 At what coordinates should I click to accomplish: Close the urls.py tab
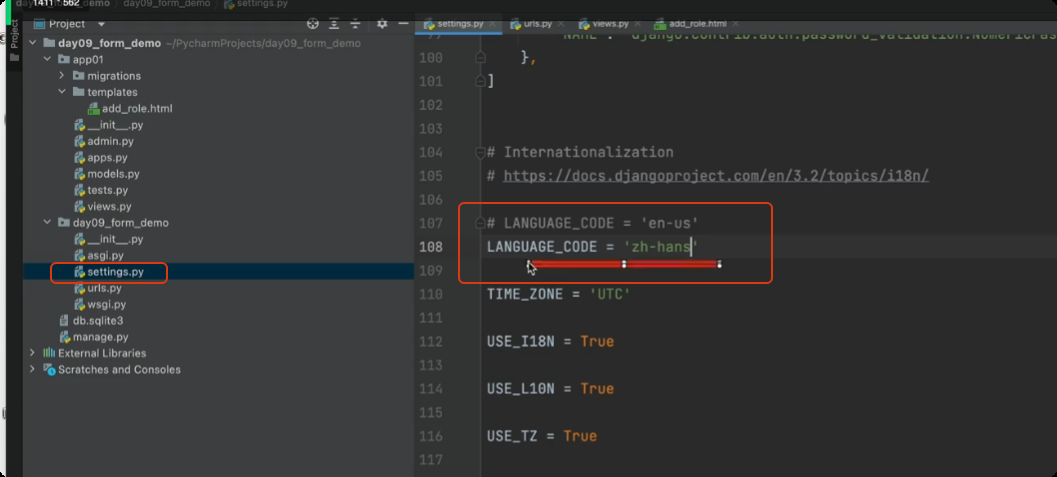click(x=561, y=24)
